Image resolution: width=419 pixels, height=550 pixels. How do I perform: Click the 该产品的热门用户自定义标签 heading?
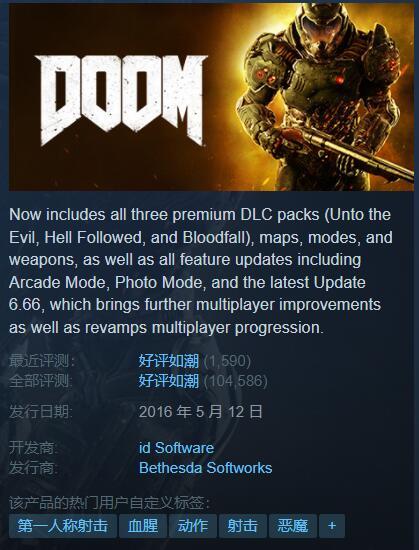click(x=109, y=503)
